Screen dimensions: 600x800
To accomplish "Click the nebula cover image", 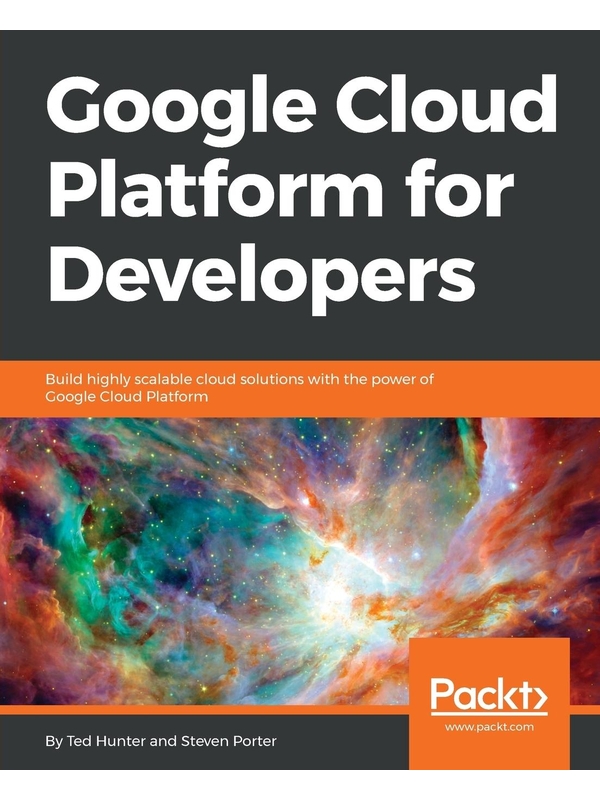I will [300, 561].
